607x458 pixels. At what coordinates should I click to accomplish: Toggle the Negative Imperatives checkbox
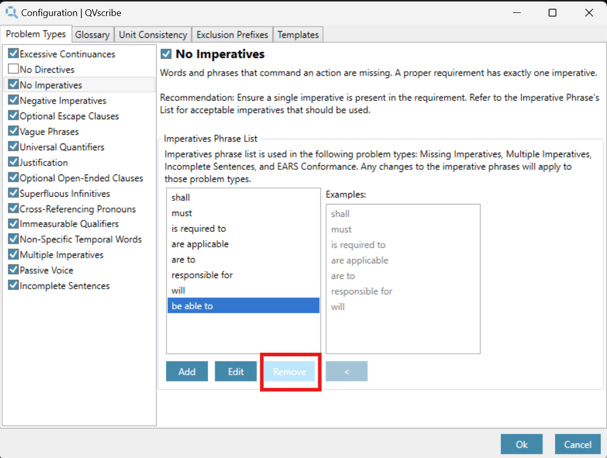point(13,100)
